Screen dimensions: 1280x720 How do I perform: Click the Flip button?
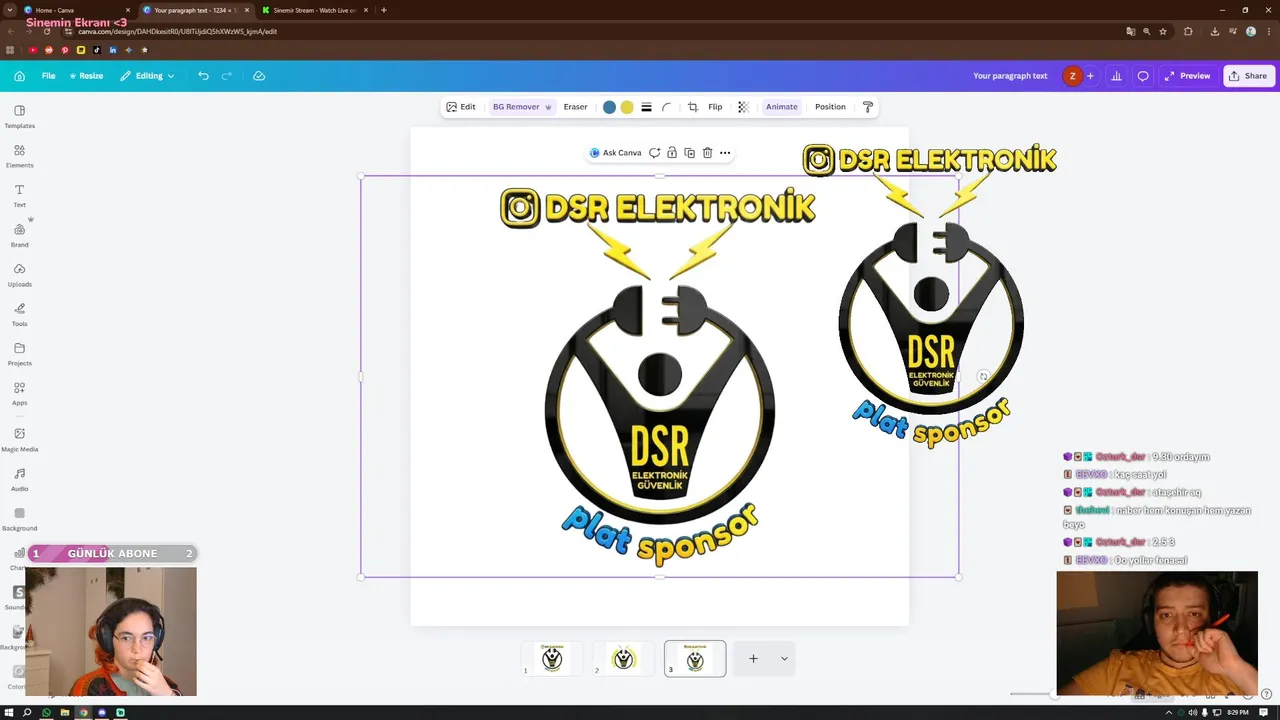pos(715,107)
